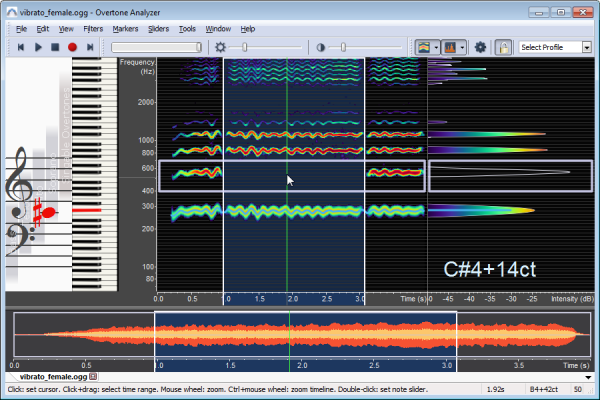Viewport: 600px width, 400px height.
Task: Click the contrast half-circle icon
Action: 321,47
